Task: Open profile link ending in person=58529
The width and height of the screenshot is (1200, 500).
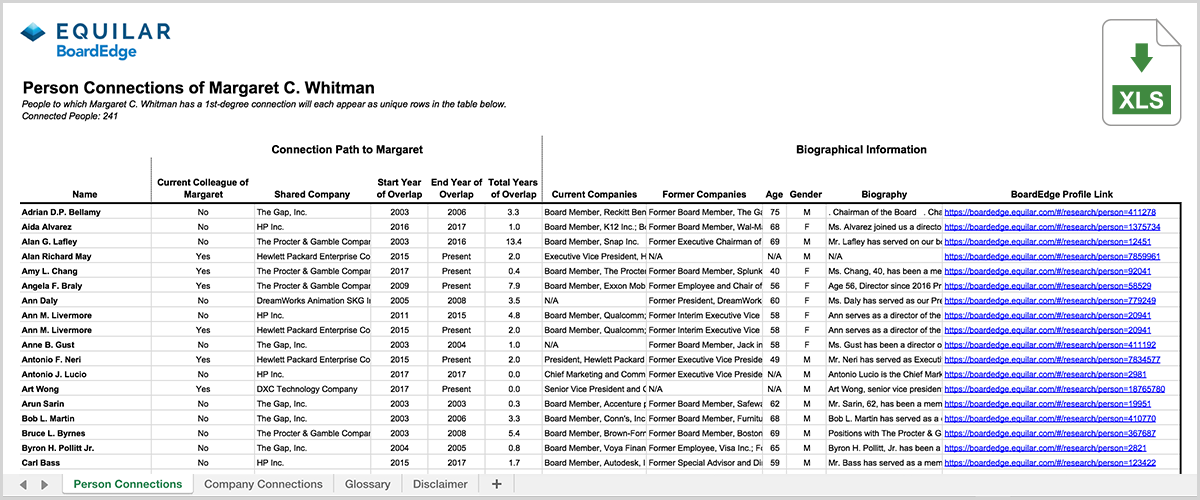Action: [x=1047, y=286]
